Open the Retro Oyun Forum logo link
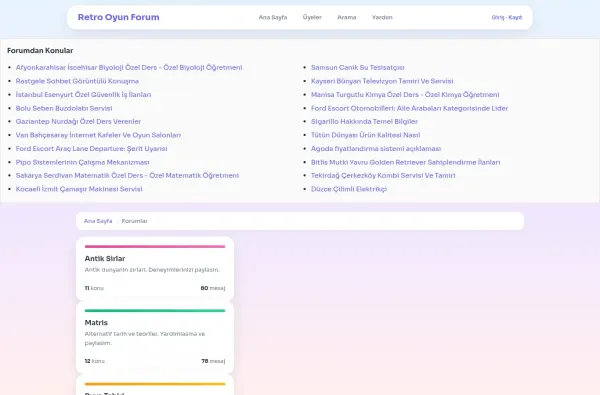The height and width of the screenshot is (395, 600). click(118, 17)
